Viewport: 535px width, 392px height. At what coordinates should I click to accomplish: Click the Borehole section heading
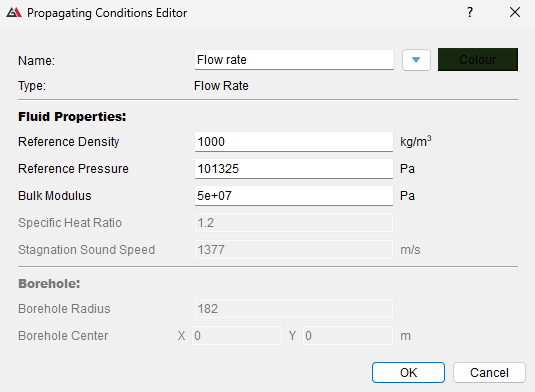pyautogui.click(x=49, y=284)
